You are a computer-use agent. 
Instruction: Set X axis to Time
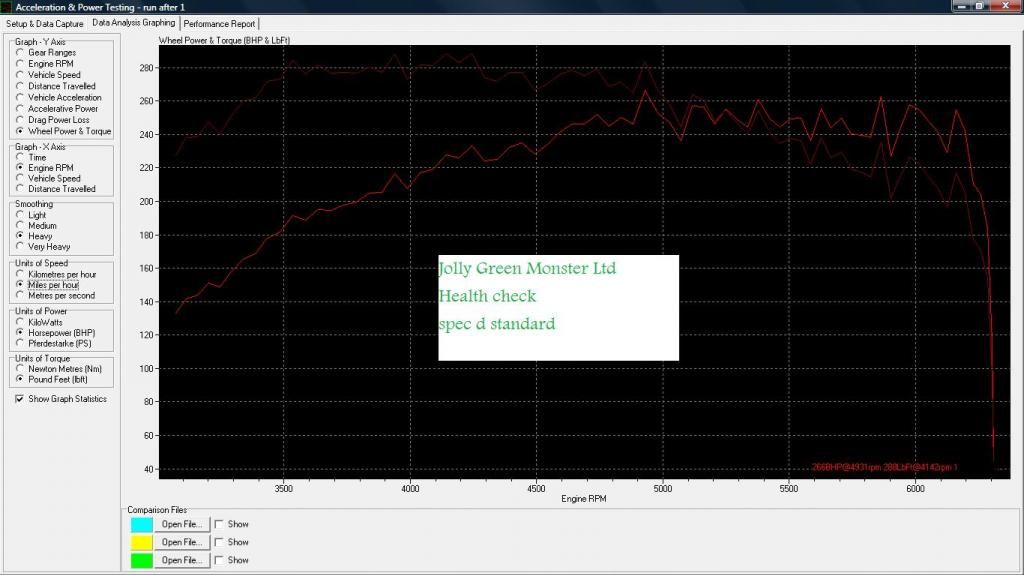[x=20, y=158]
